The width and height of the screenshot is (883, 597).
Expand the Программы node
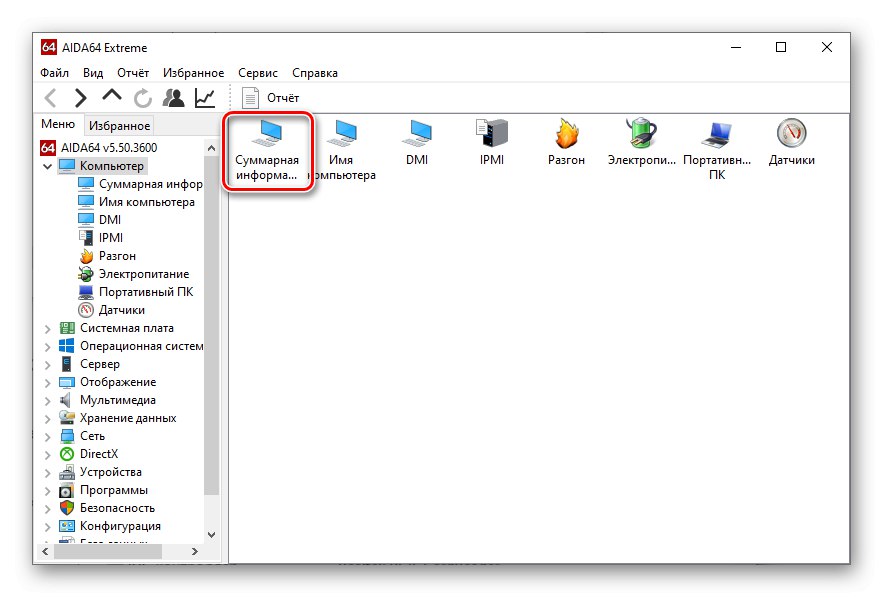(48, 491)
